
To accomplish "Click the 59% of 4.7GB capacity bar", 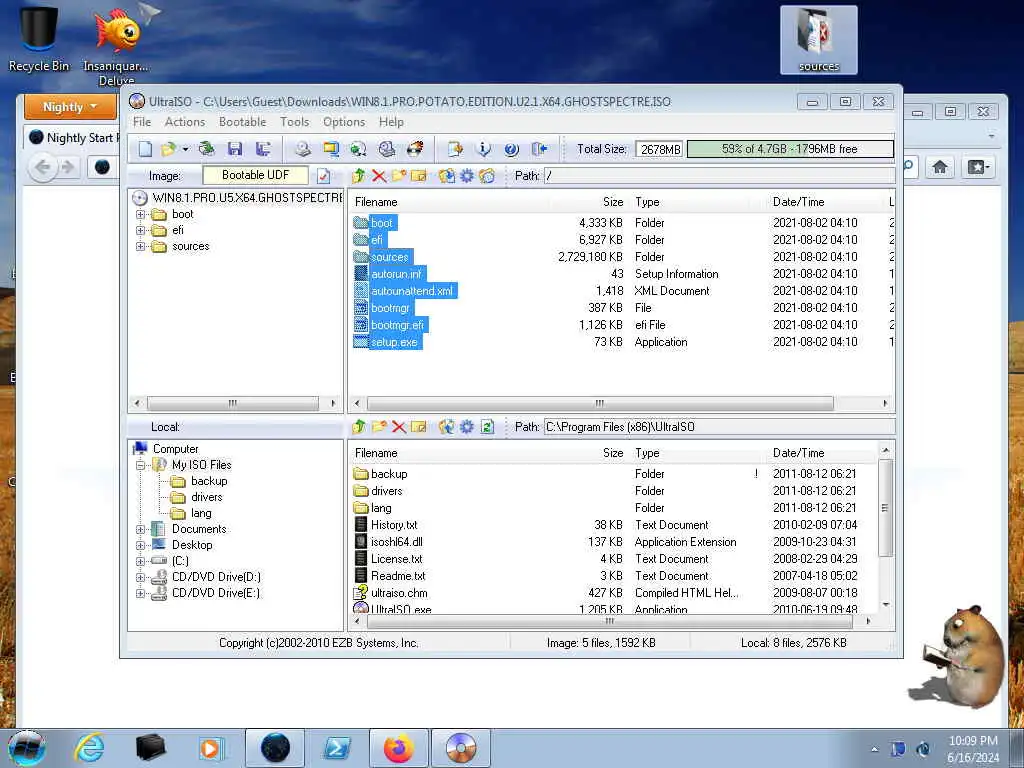I will click(x=790, y=149).
